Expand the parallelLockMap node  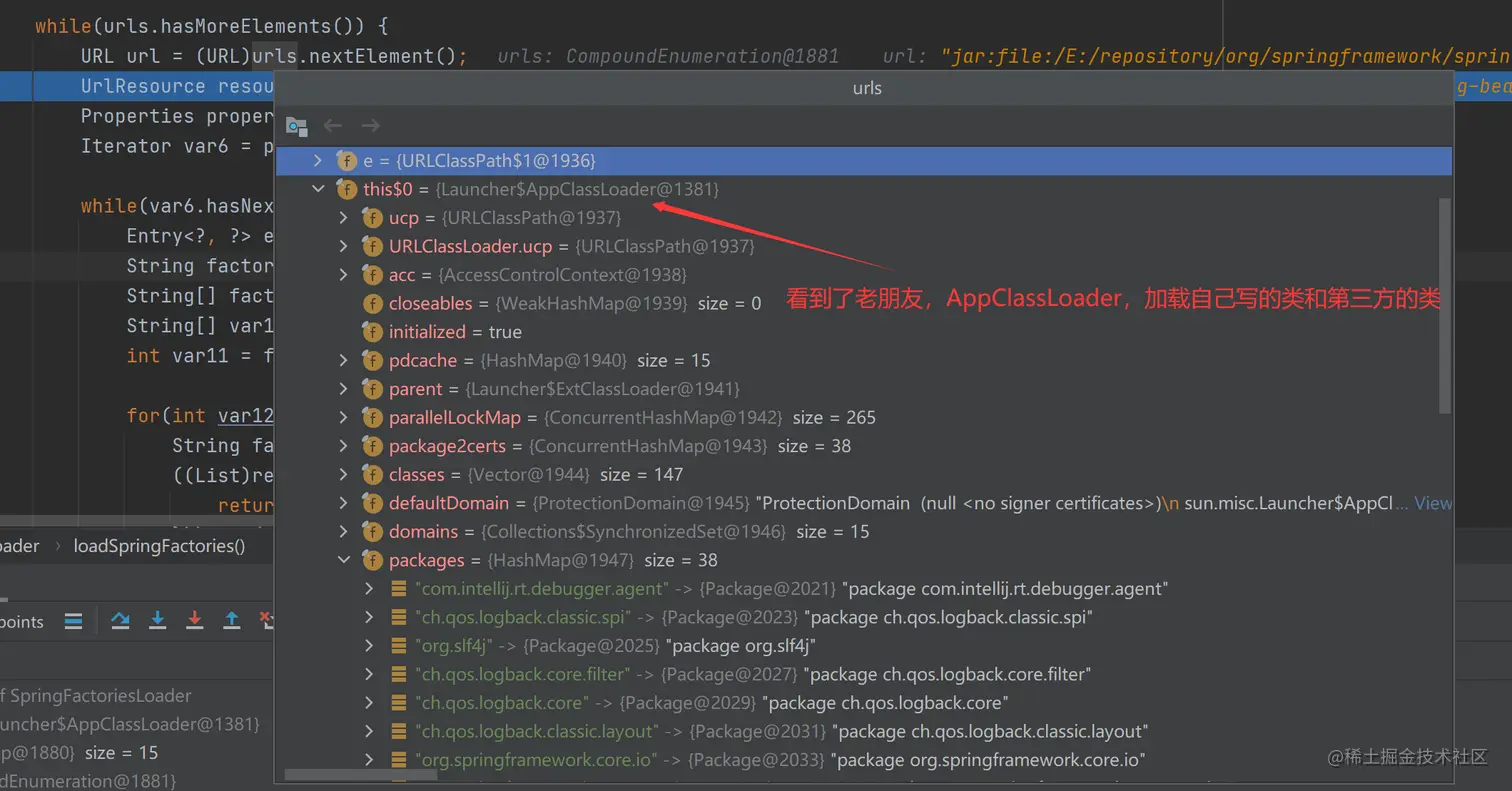343,417
